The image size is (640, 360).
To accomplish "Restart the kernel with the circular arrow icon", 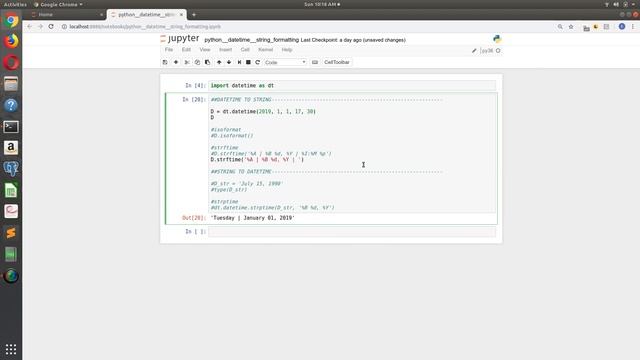I will pos(258,62).
